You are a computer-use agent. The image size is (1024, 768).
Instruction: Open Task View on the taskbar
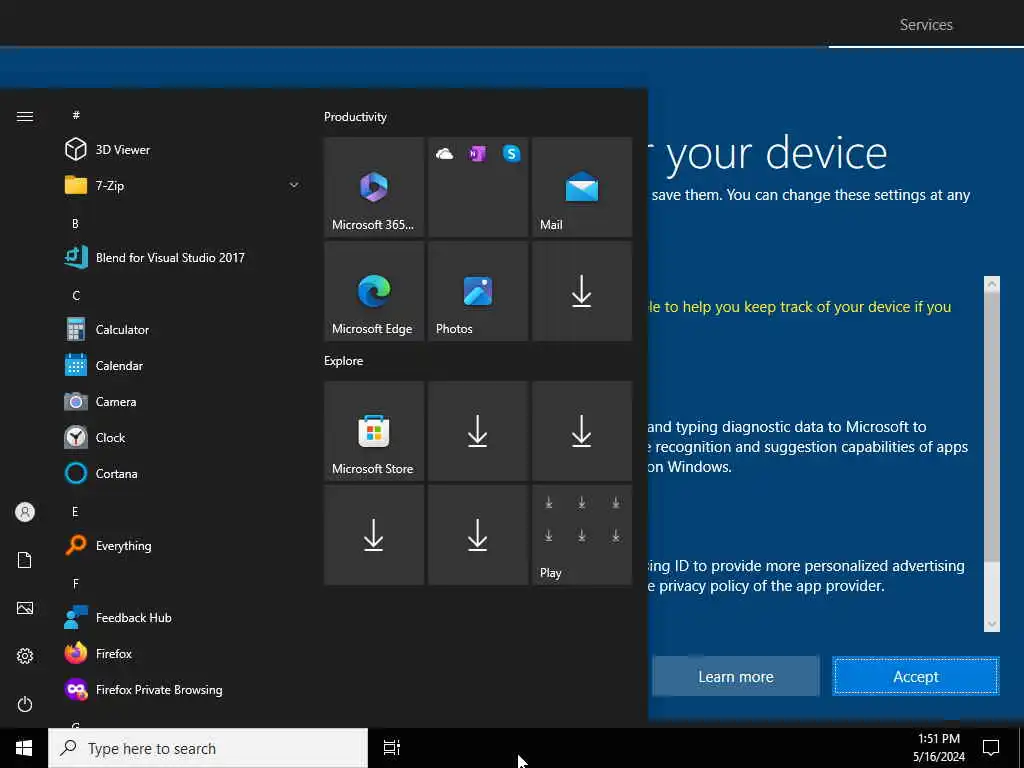392,748
